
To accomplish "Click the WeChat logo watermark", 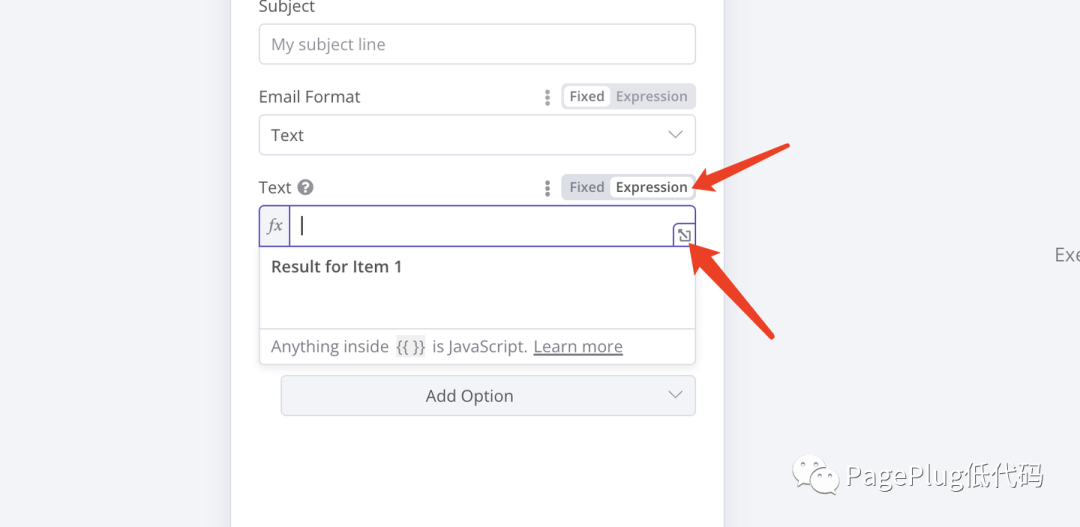I will [816, 476].
